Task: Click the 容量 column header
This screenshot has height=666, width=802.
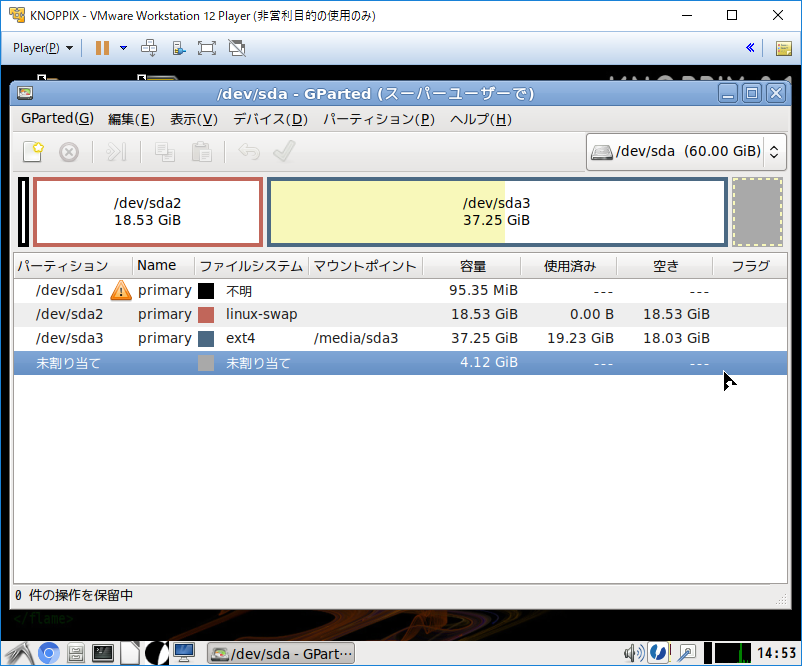Action: tap(472, 266)
